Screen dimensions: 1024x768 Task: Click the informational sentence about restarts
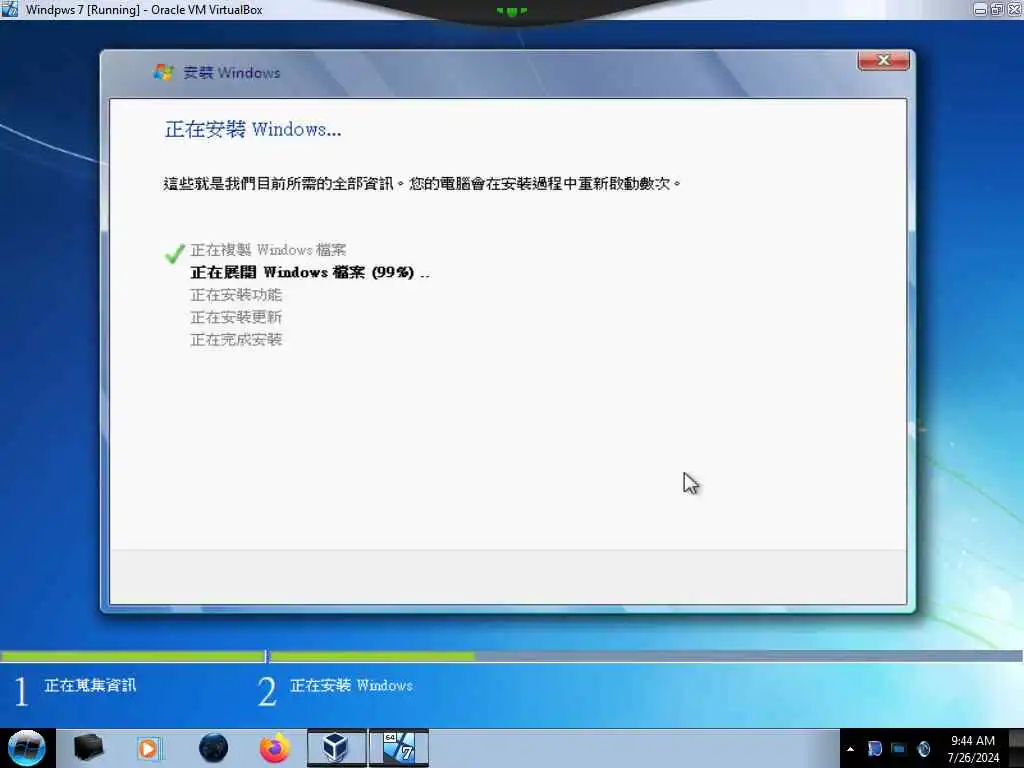click(x=422, y=184)
